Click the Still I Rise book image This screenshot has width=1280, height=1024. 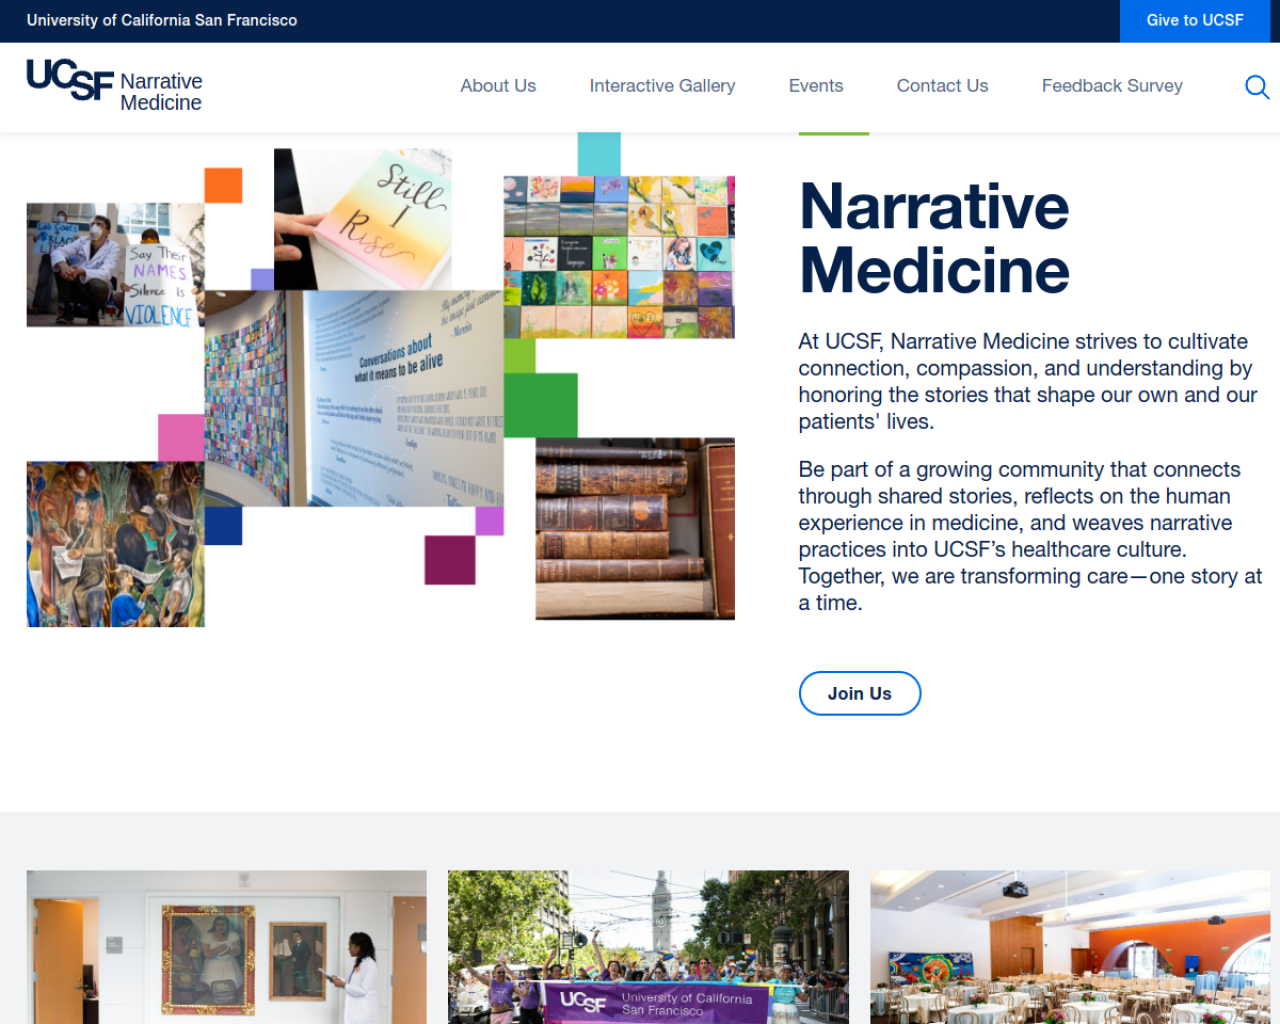coord(362,219)
